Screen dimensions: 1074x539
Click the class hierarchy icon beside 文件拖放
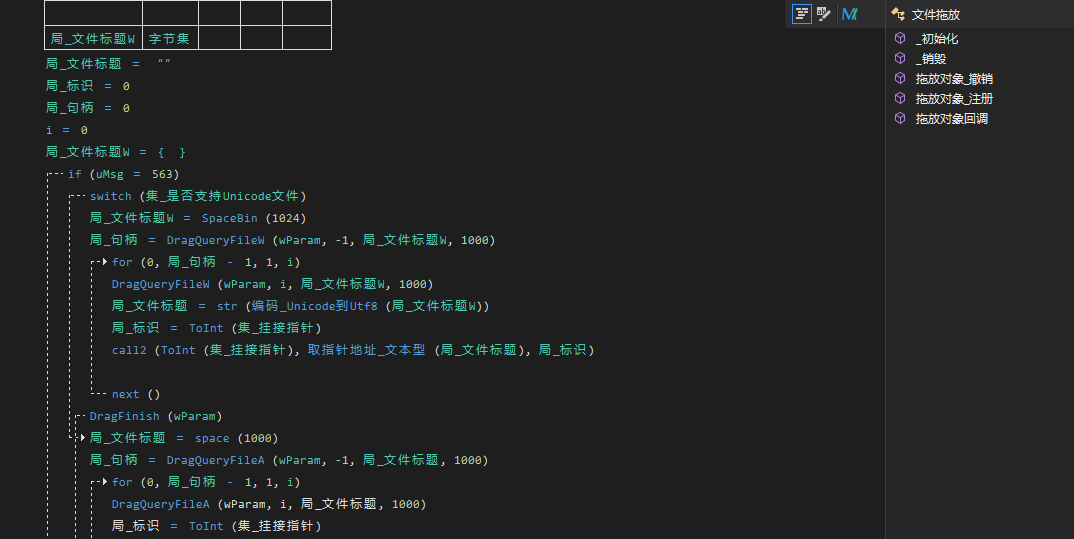point(898,14)
